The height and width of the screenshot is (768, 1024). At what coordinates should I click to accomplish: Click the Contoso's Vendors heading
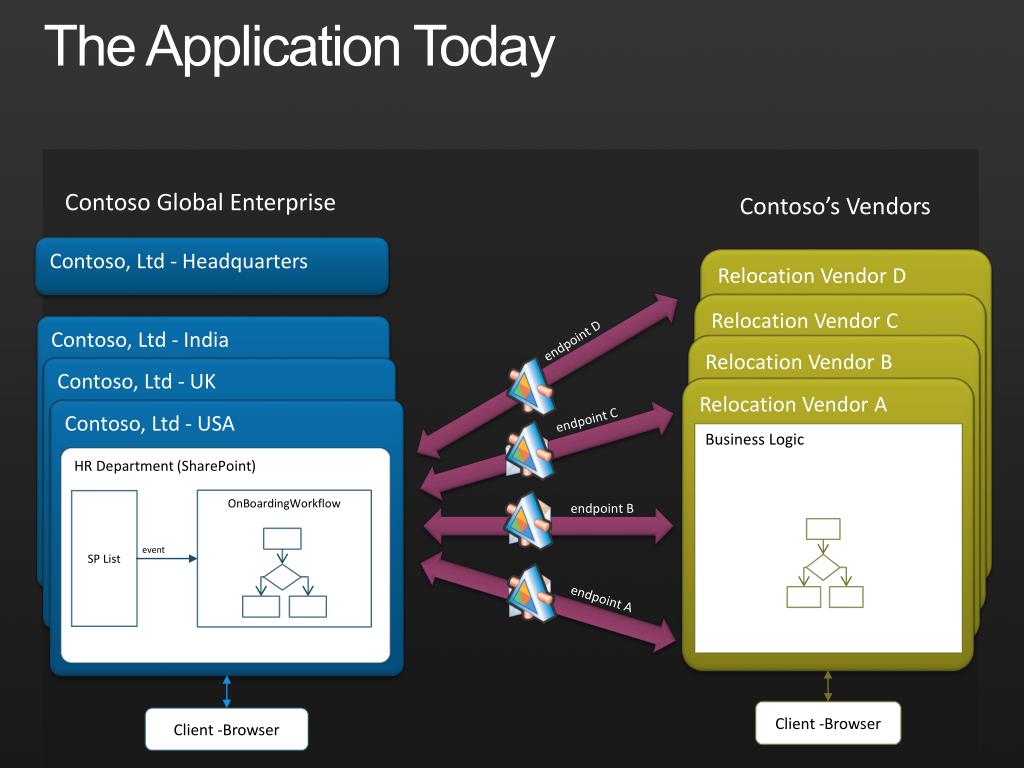pos(835,206)
